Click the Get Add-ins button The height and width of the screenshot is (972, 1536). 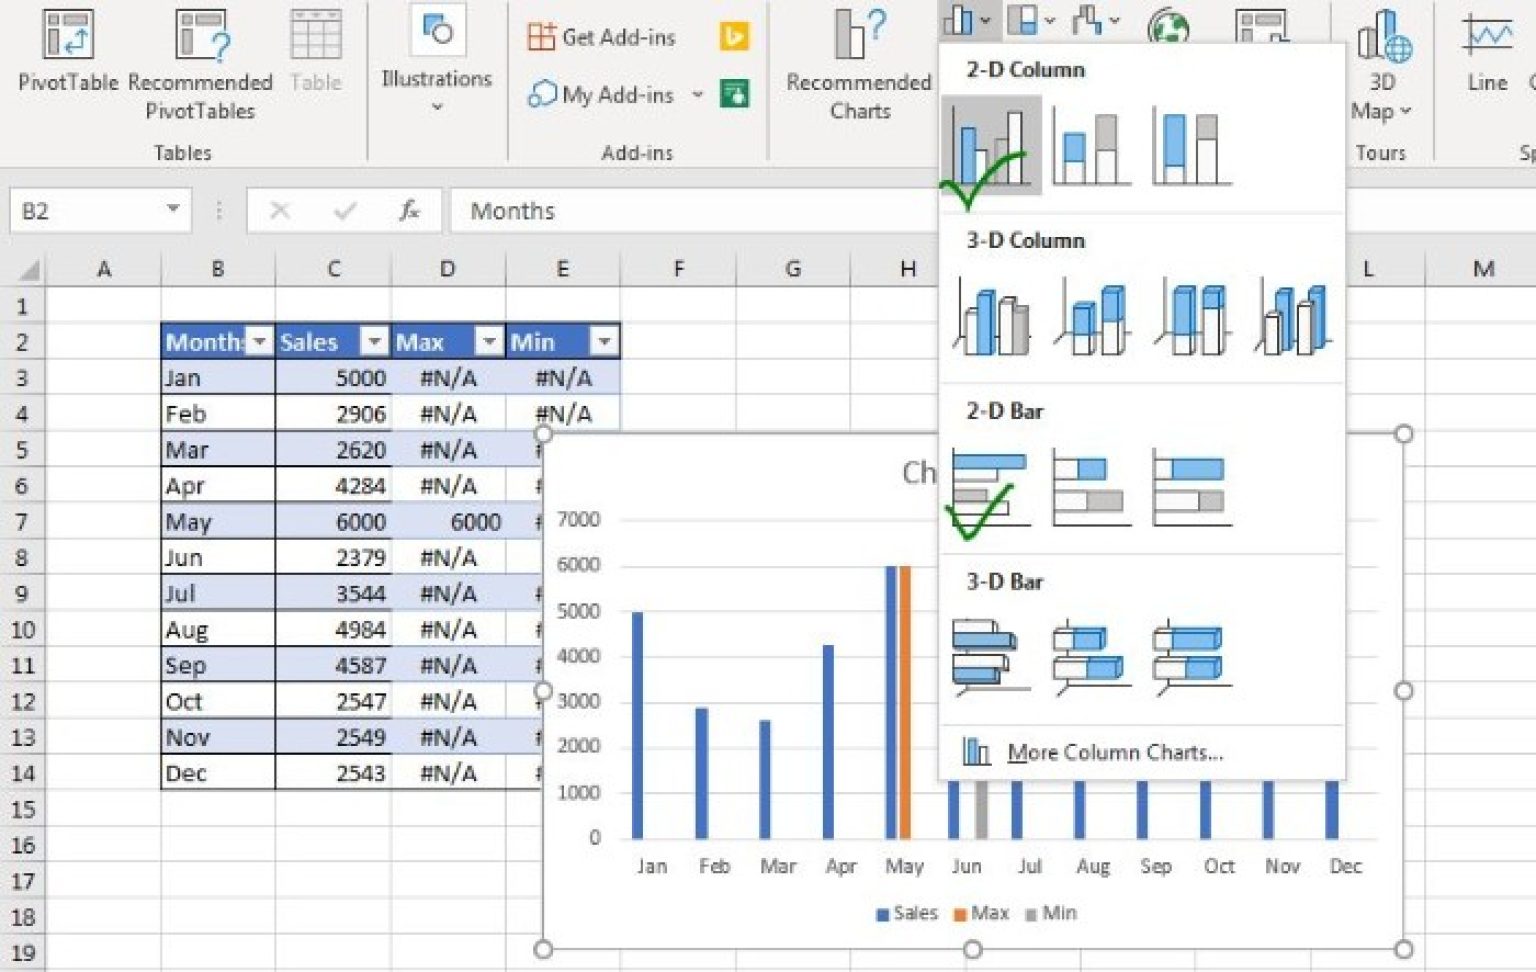coord(601,36)
